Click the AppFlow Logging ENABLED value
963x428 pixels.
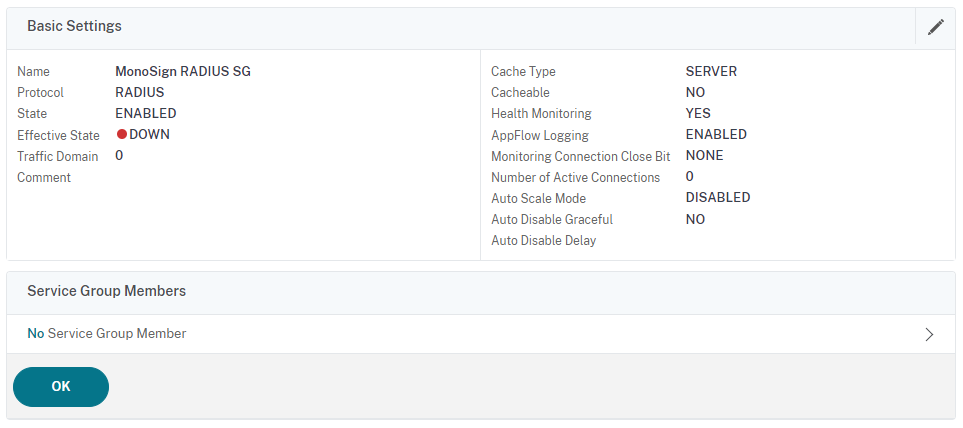coord(716,134)
